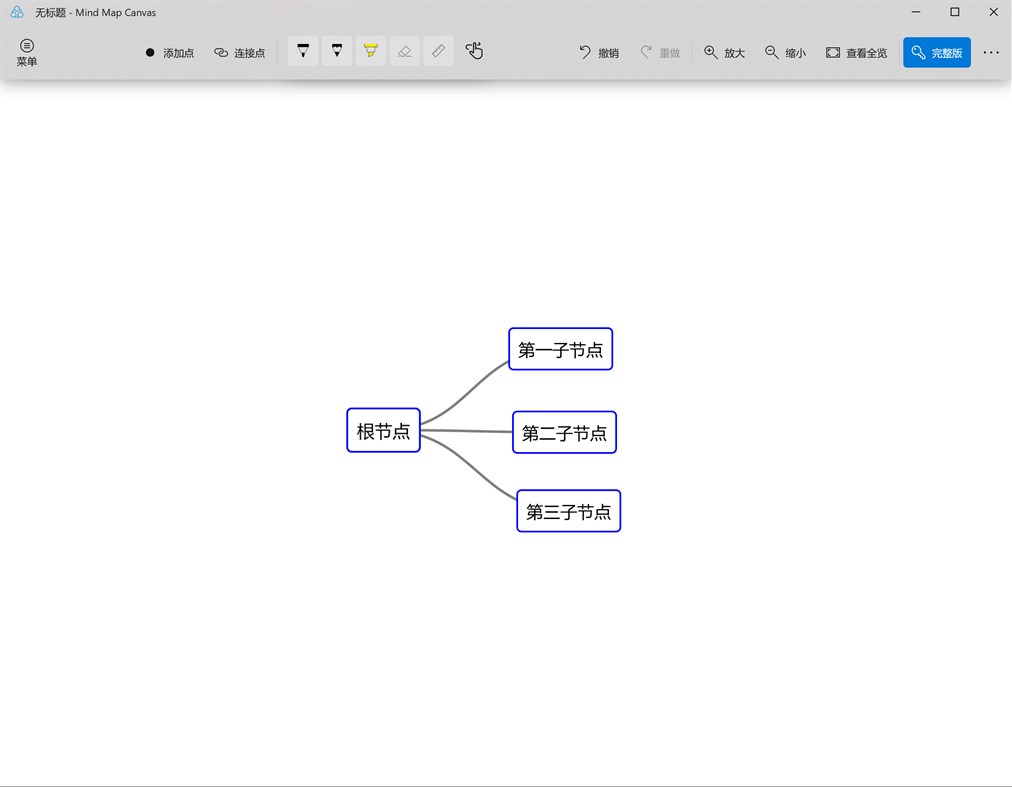Image resolution: width=1012 pixels, height=787 pixels.
Task: Click the 第三子节点 node
Action: (x=568, y=510)
